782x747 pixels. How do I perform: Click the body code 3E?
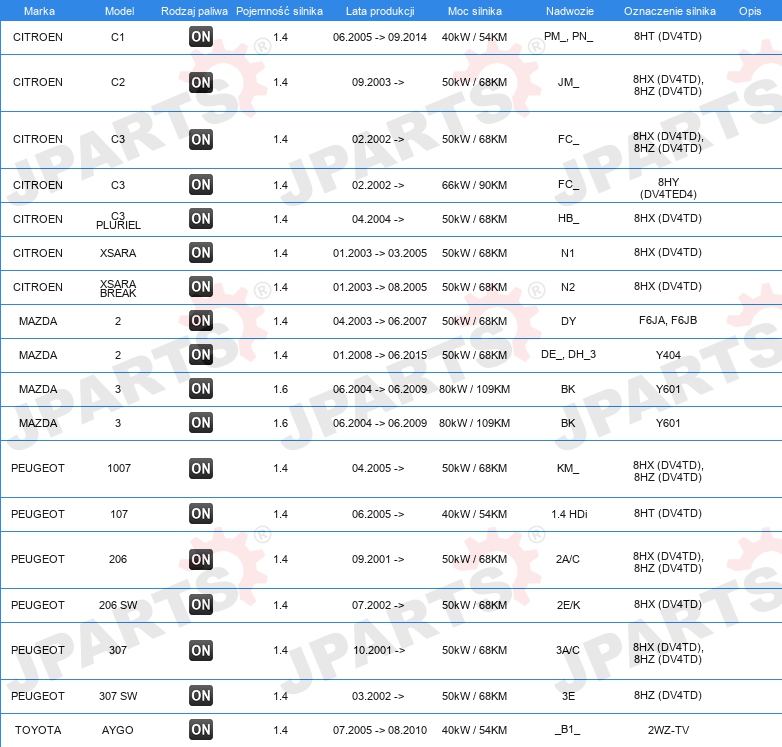[x=569, y=696]
